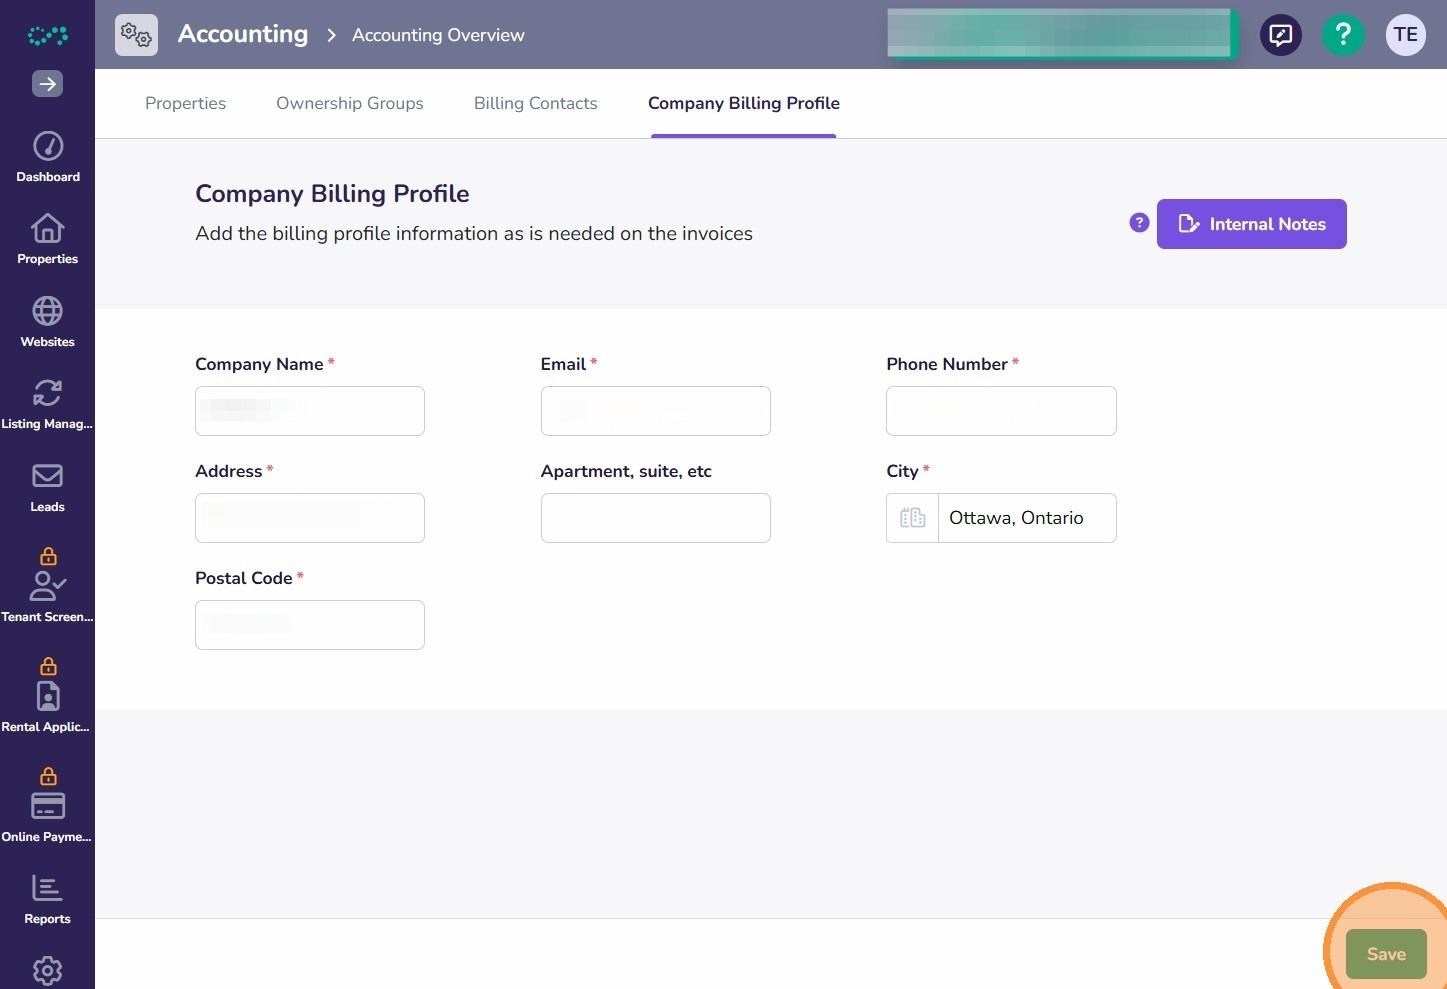Click the Accounting breadcrumb title
The image size is (1447, 989).
point(243,34)
